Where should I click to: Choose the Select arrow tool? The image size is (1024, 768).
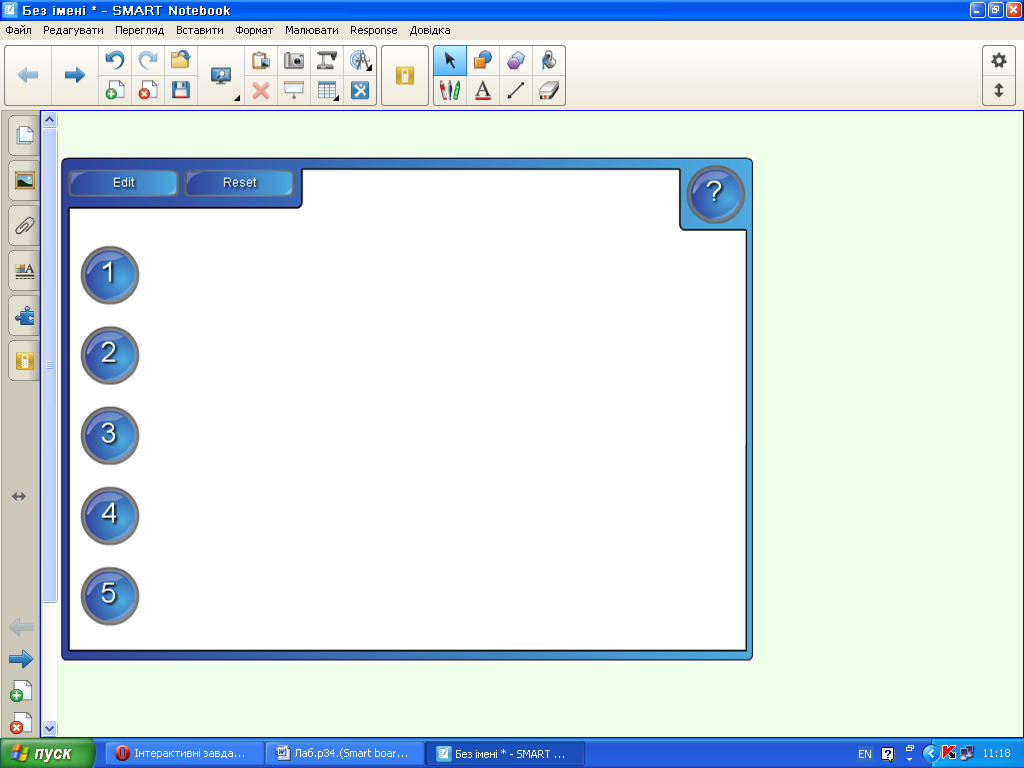tap(450, 61)
